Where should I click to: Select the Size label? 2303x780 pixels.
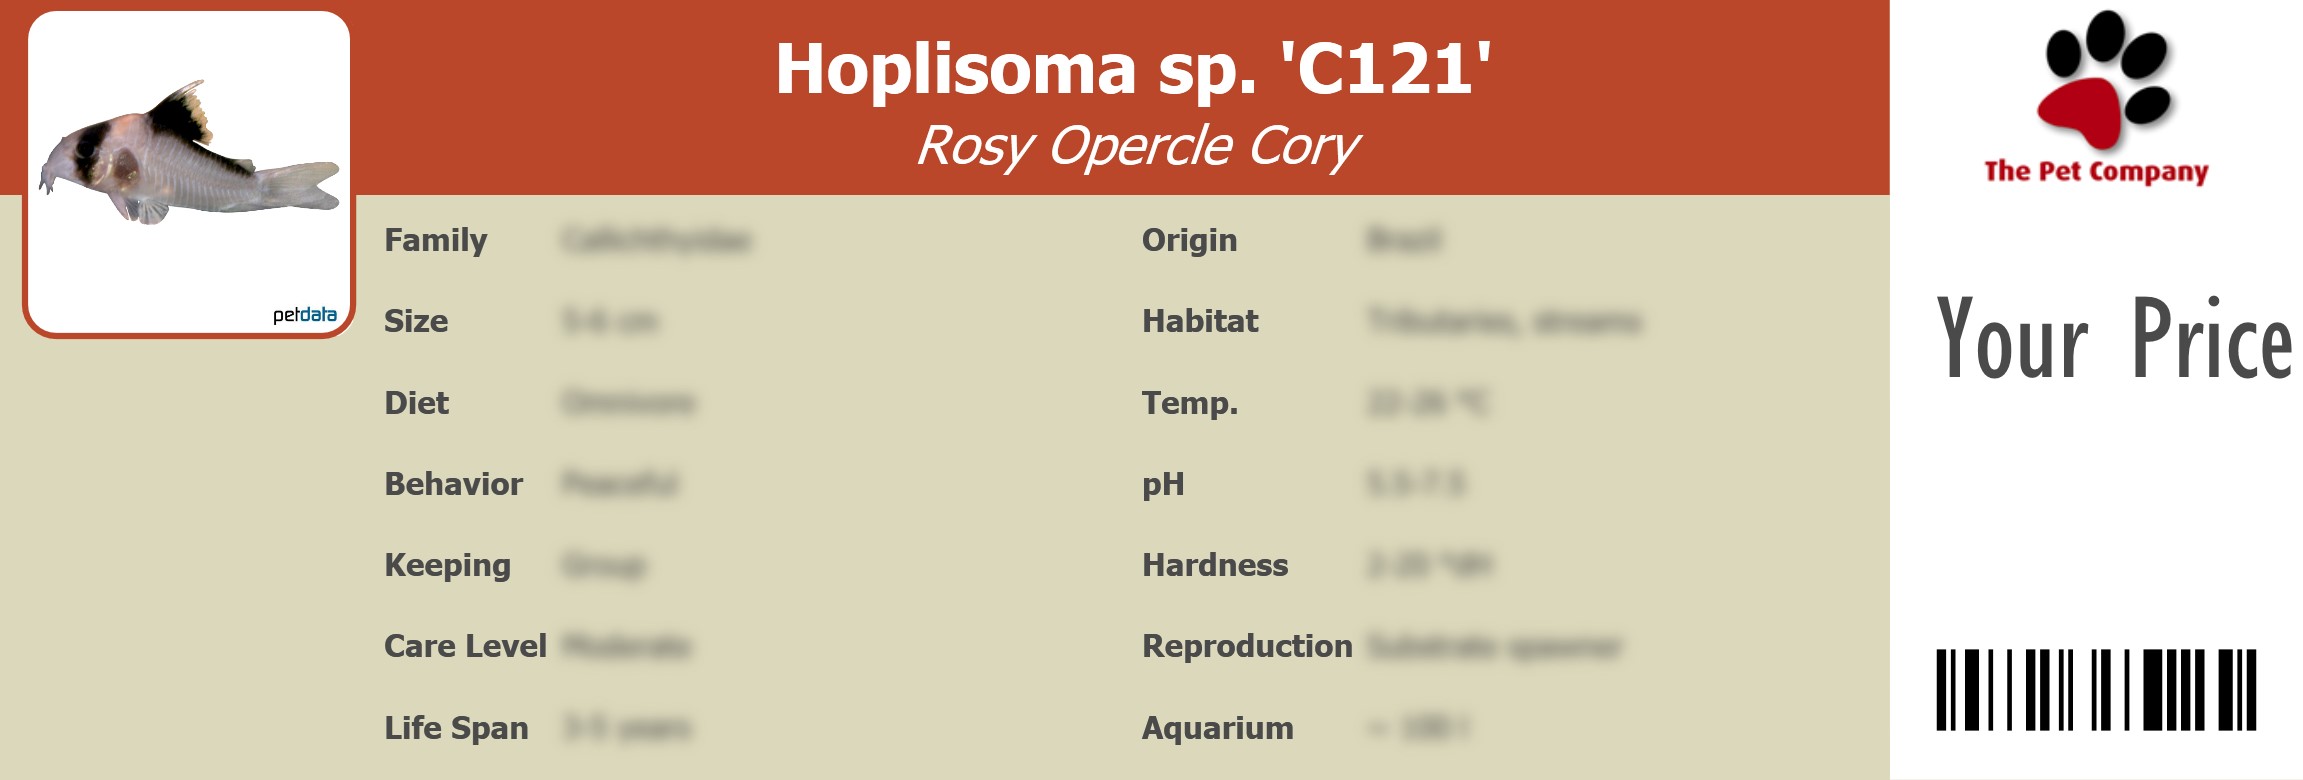click(416, 322)
